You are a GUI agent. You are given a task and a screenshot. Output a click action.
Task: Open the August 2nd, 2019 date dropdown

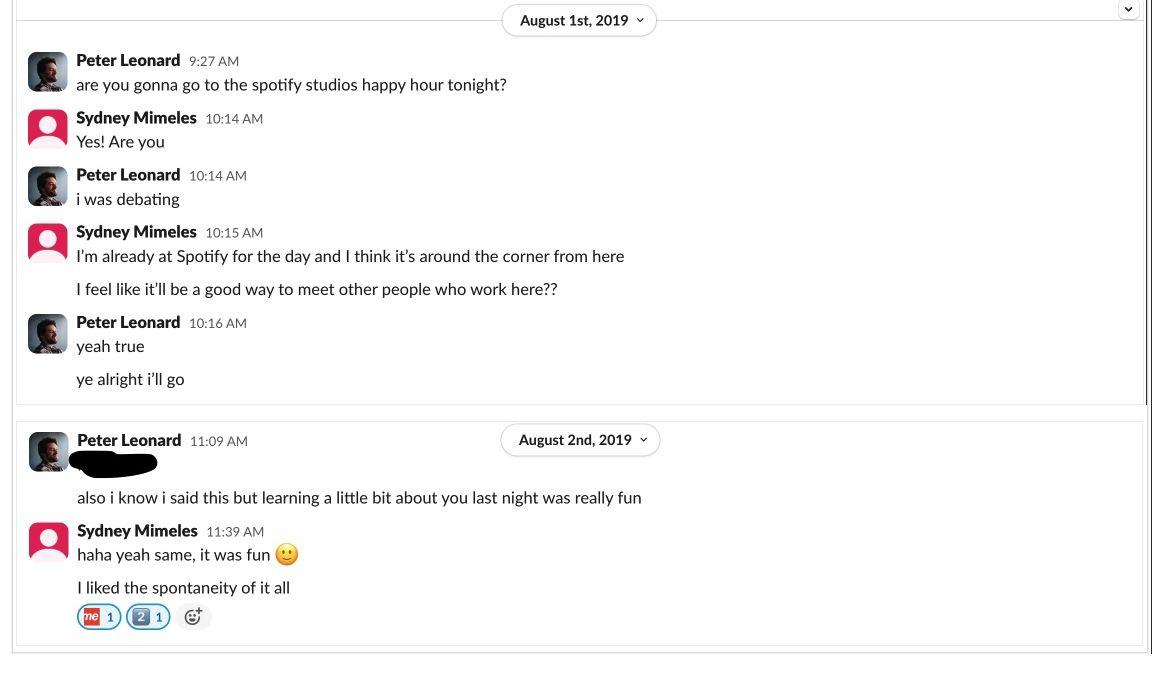(580, 440)
